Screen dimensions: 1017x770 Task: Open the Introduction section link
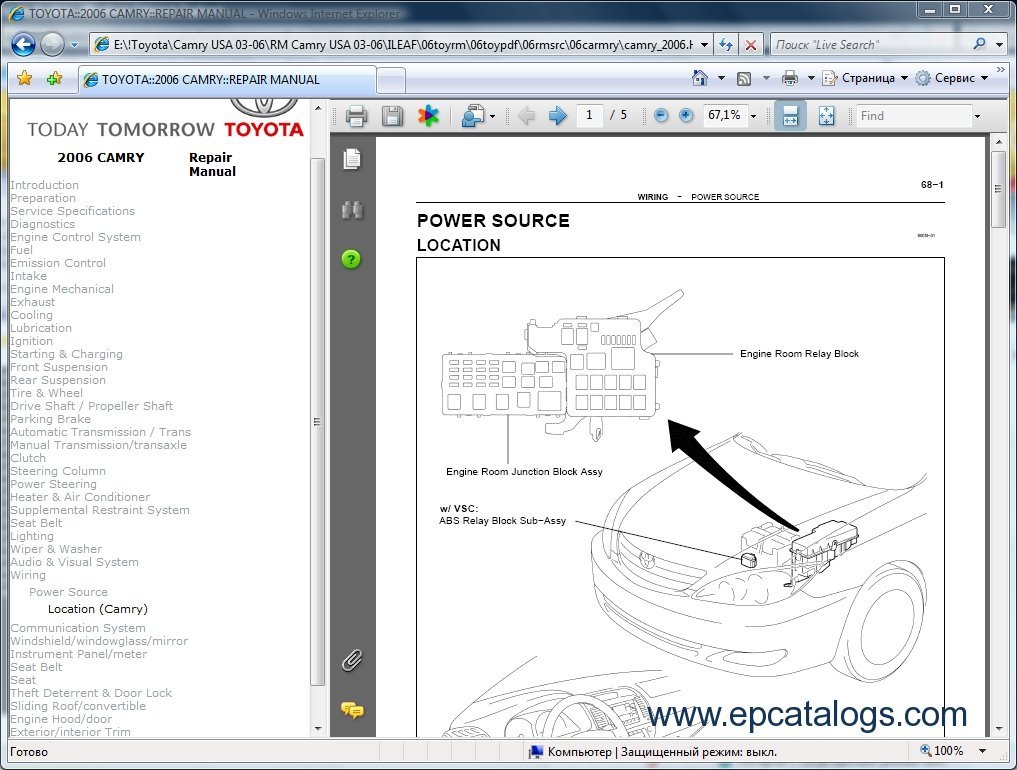coord(44,185)
